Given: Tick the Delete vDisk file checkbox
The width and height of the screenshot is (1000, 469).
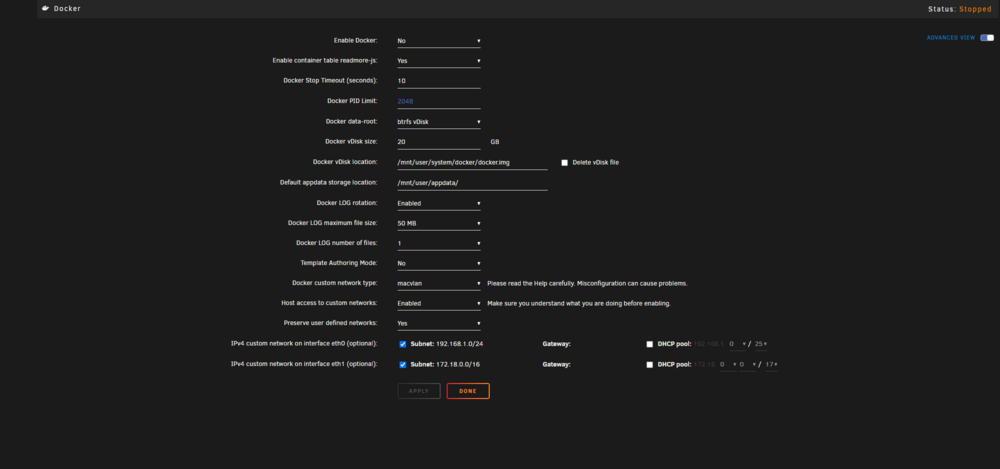Looking at the screenshot, I should 564,163.
